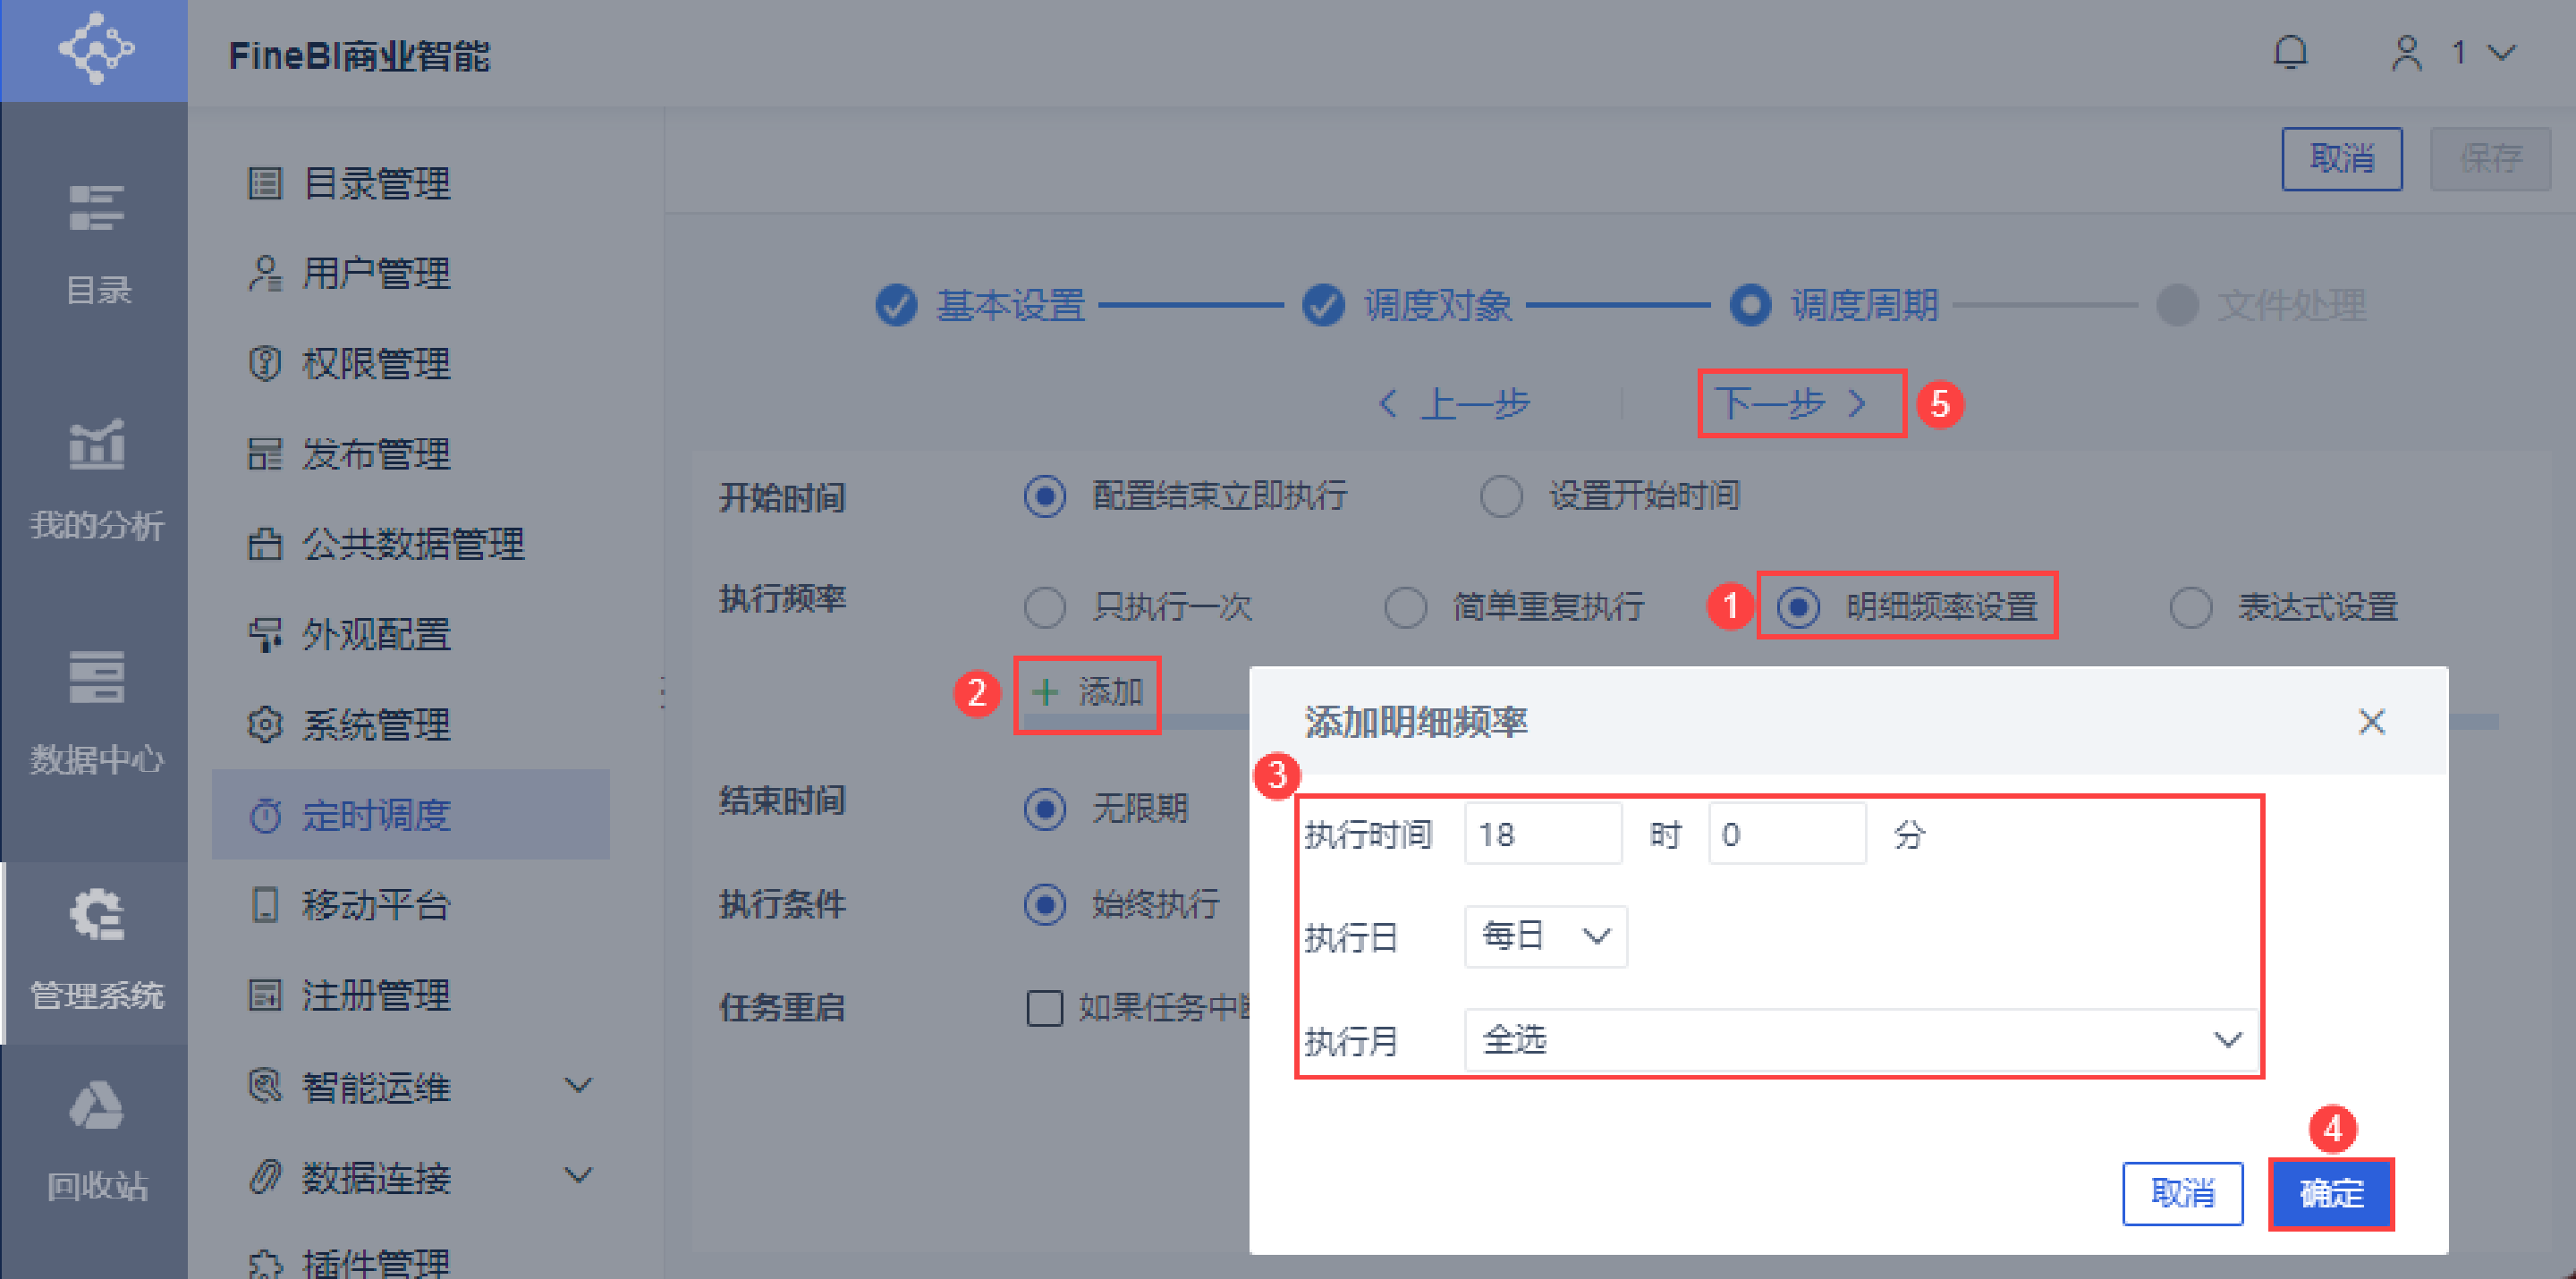Open 用户管理 menu item

coord(375,273)
